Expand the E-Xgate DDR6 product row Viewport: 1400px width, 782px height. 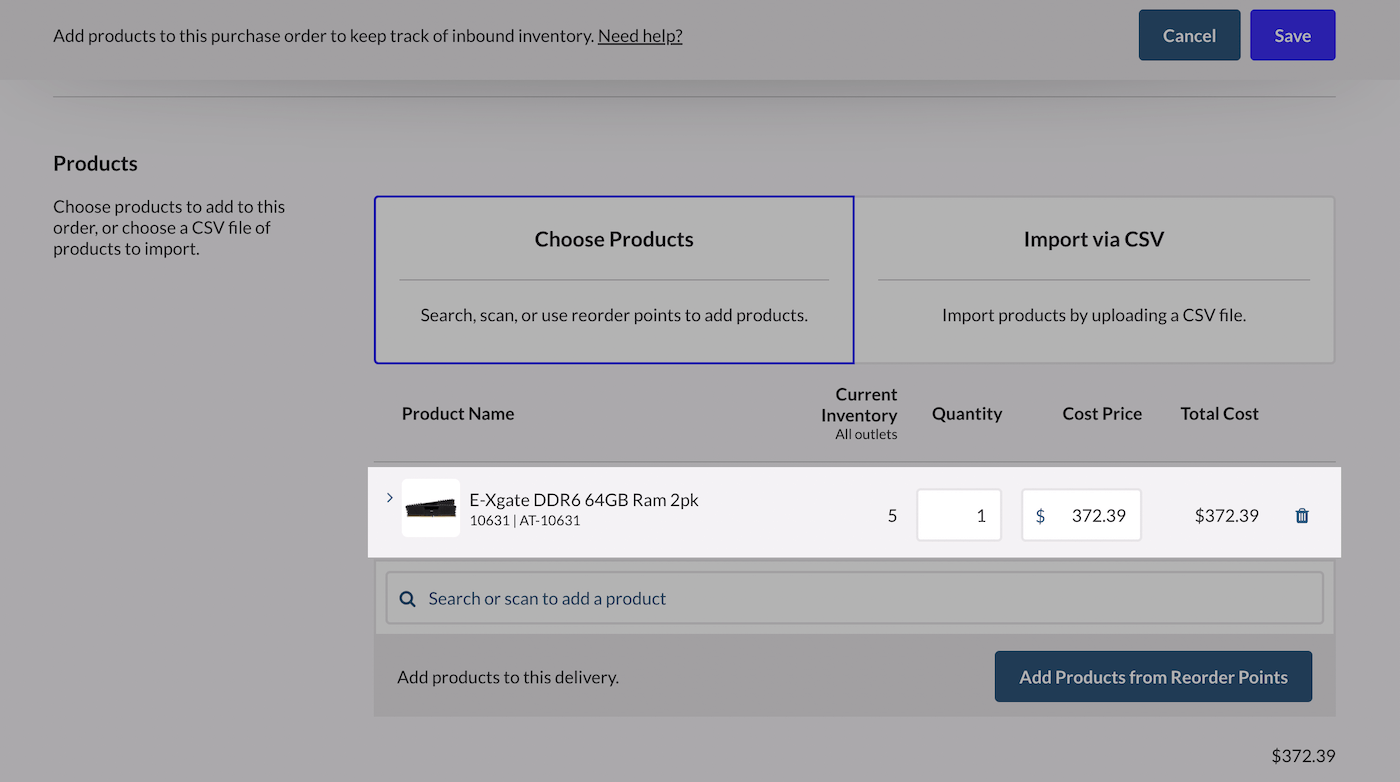click(390, 498)
